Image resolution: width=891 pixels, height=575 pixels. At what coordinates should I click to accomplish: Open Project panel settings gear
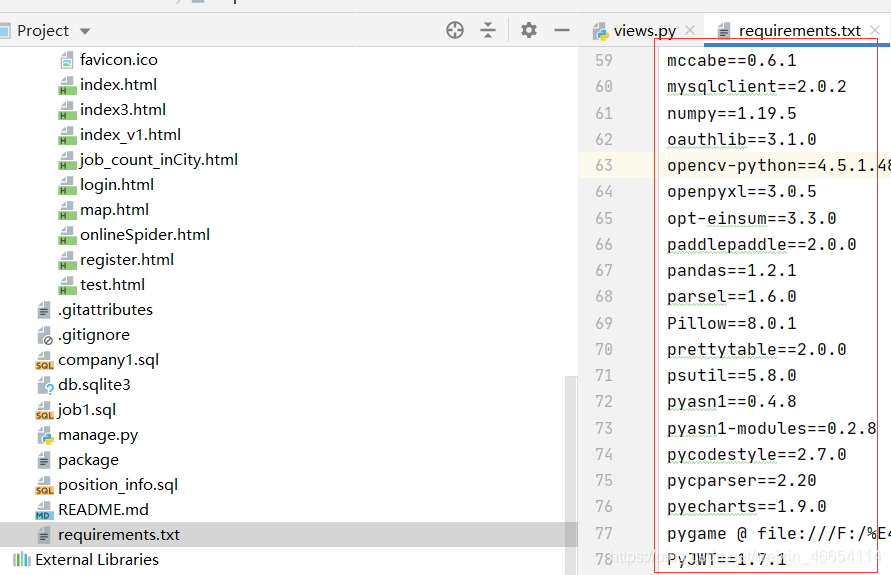click(528, 30)
